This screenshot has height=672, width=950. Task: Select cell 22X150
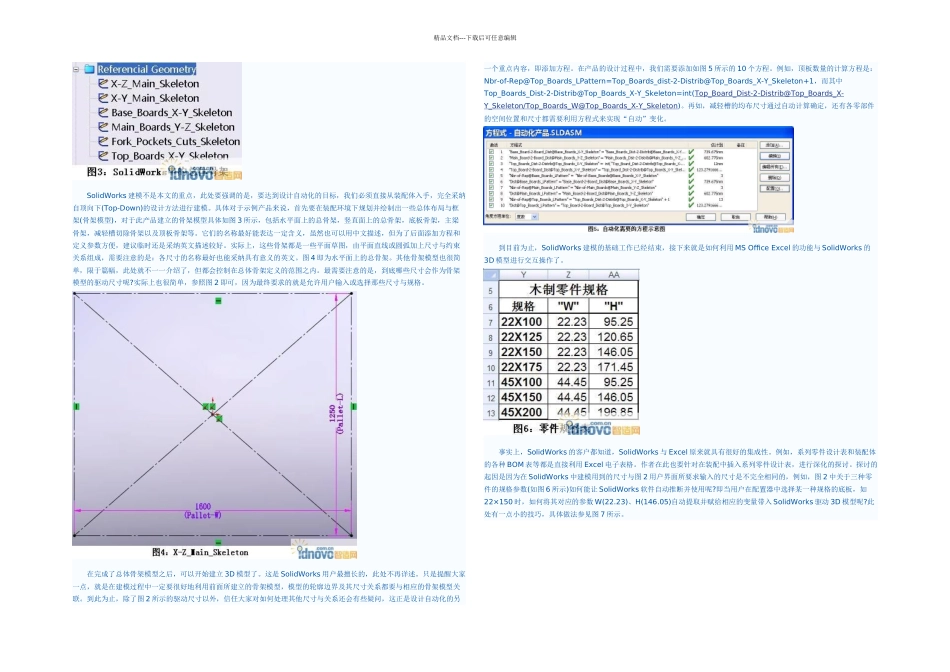[x=523, y=352]
